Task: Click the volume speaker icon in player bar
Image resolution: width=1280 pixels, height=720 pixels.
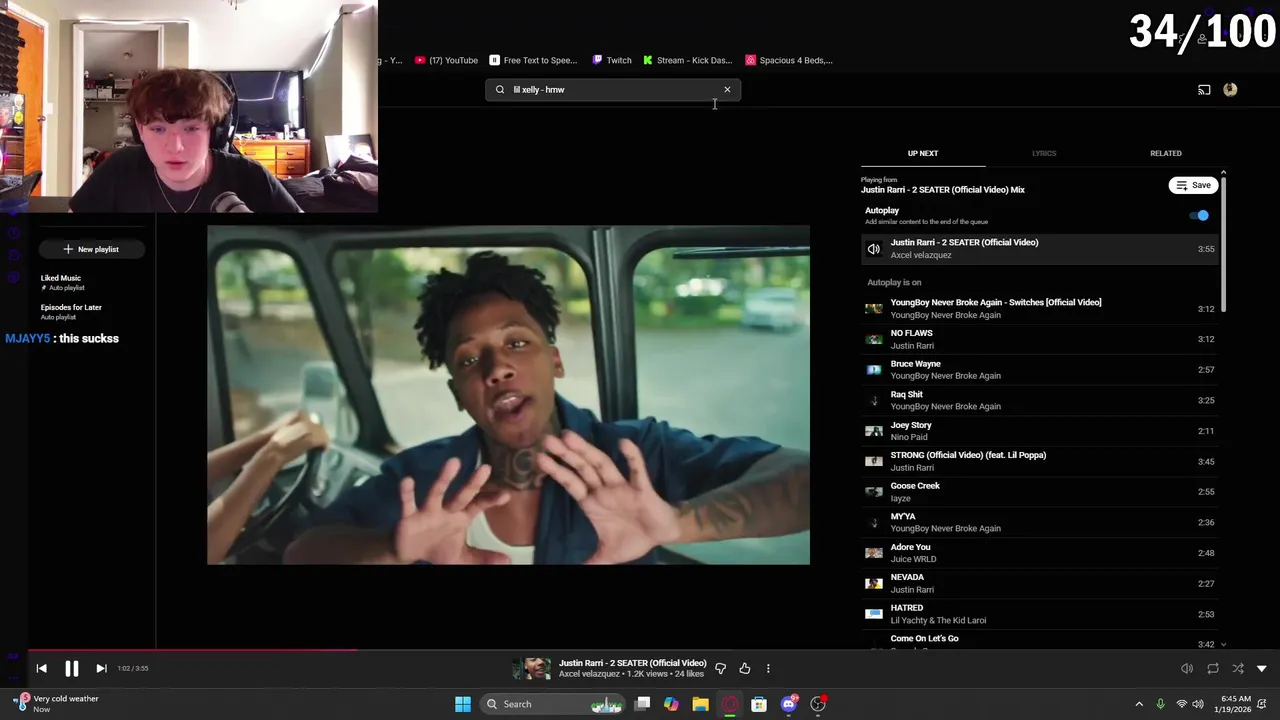Action: click(1187, 669)
